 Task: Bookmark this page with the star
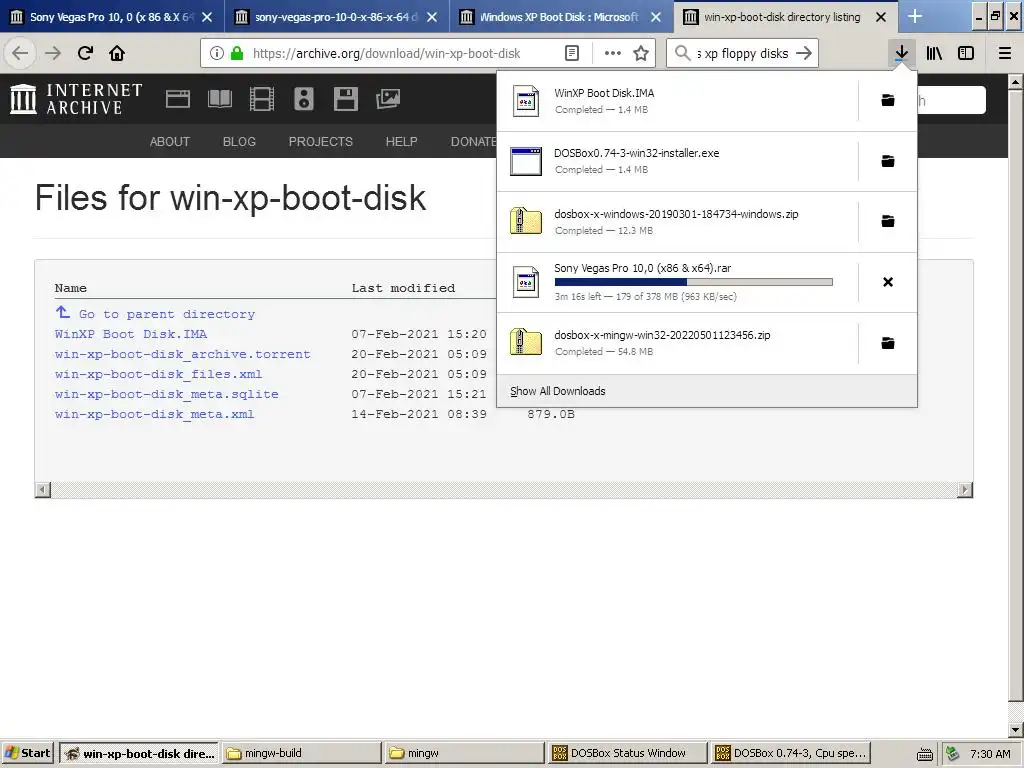click(641, 53)
